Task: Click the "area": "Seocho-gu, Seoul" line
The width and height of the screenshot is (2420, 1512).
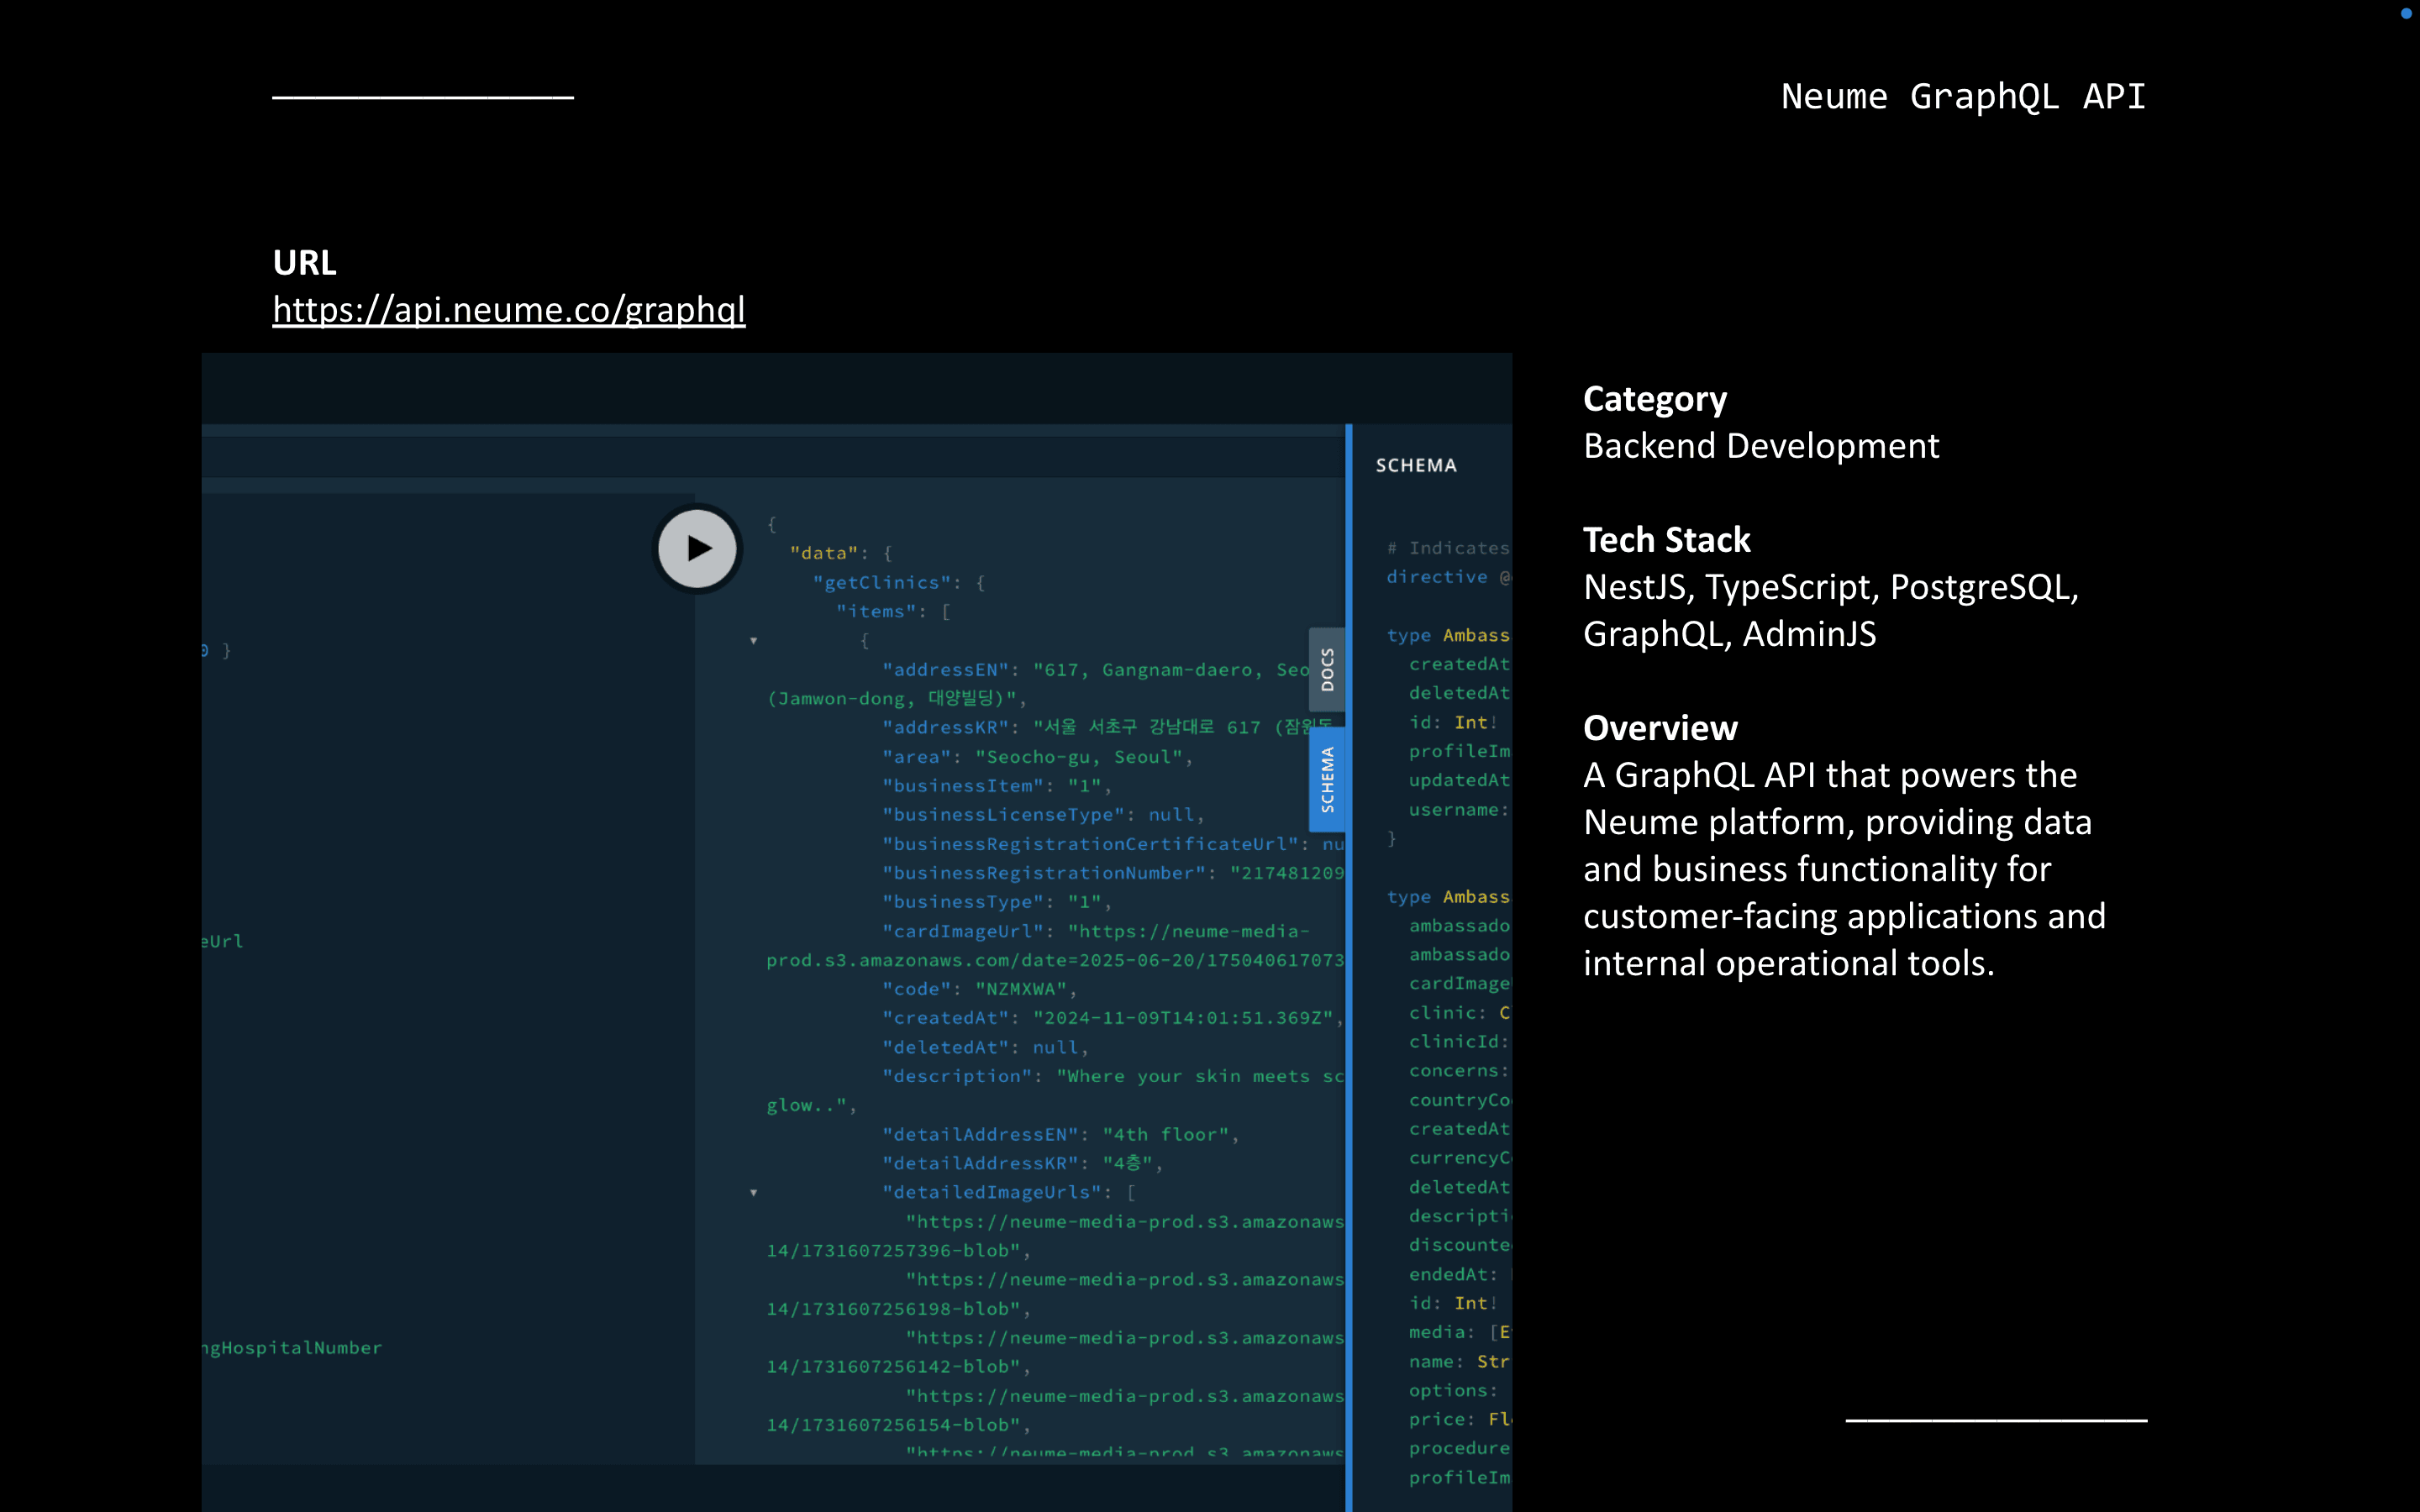Action: point(1037,757)
